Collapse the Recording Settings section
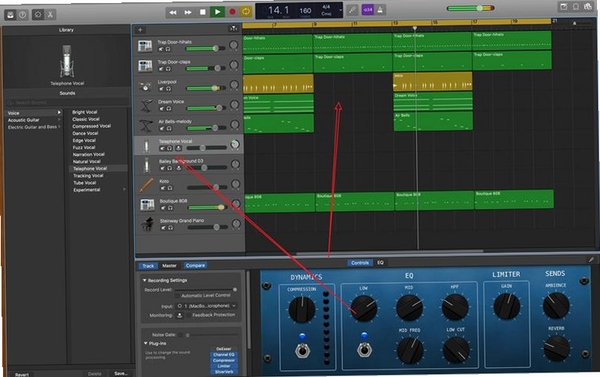Screen dimensions: 600x377 (x=145, y=281)
